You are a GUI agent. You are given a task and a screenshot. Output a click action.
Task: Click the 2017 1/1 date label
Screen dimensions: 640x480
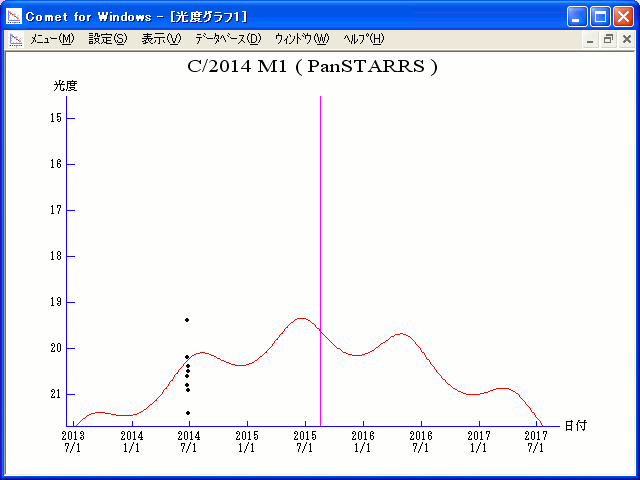click(479, 442)
